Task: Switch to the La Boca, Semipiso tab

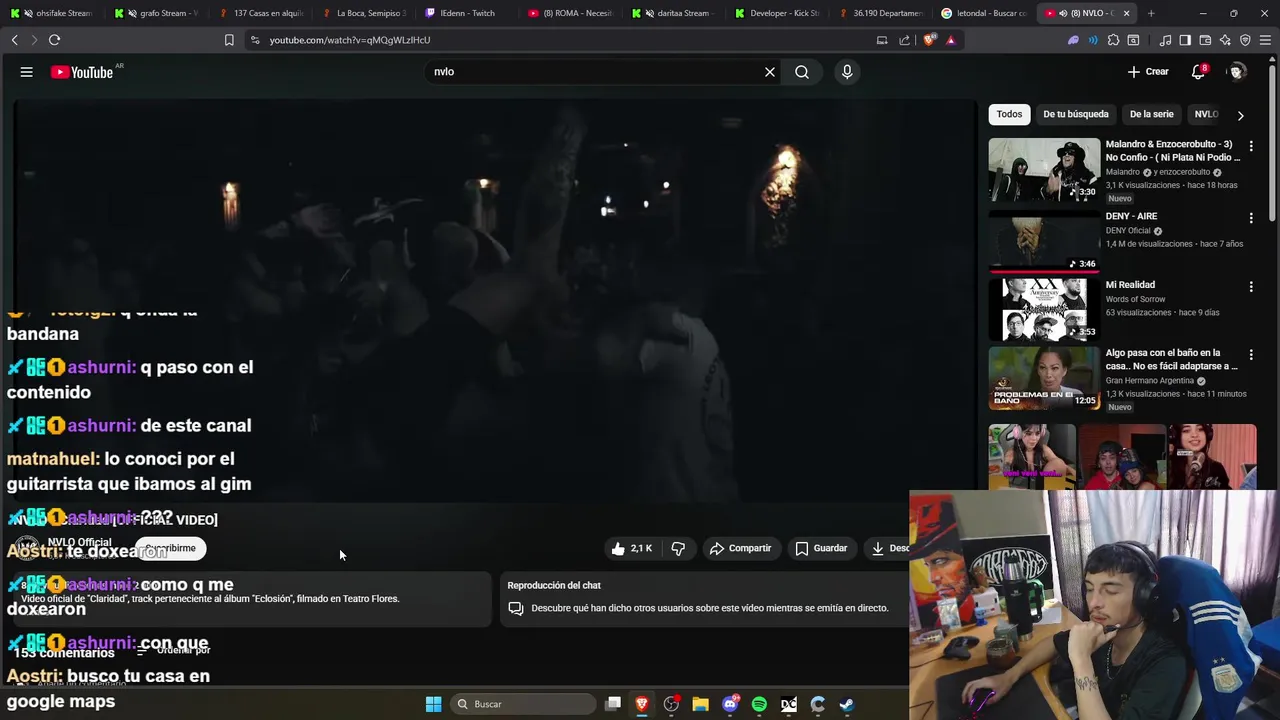Action: 365,13
